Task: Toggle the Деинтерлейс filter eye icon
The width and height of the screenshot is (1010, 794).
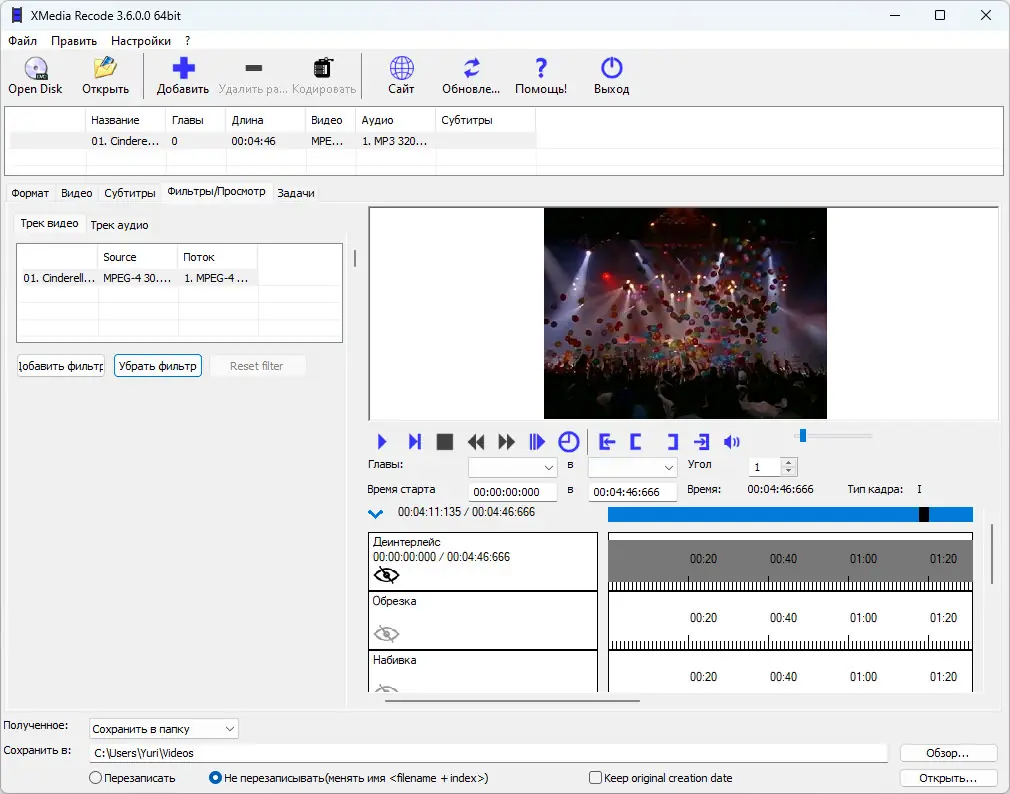Action: pos(386,575)
